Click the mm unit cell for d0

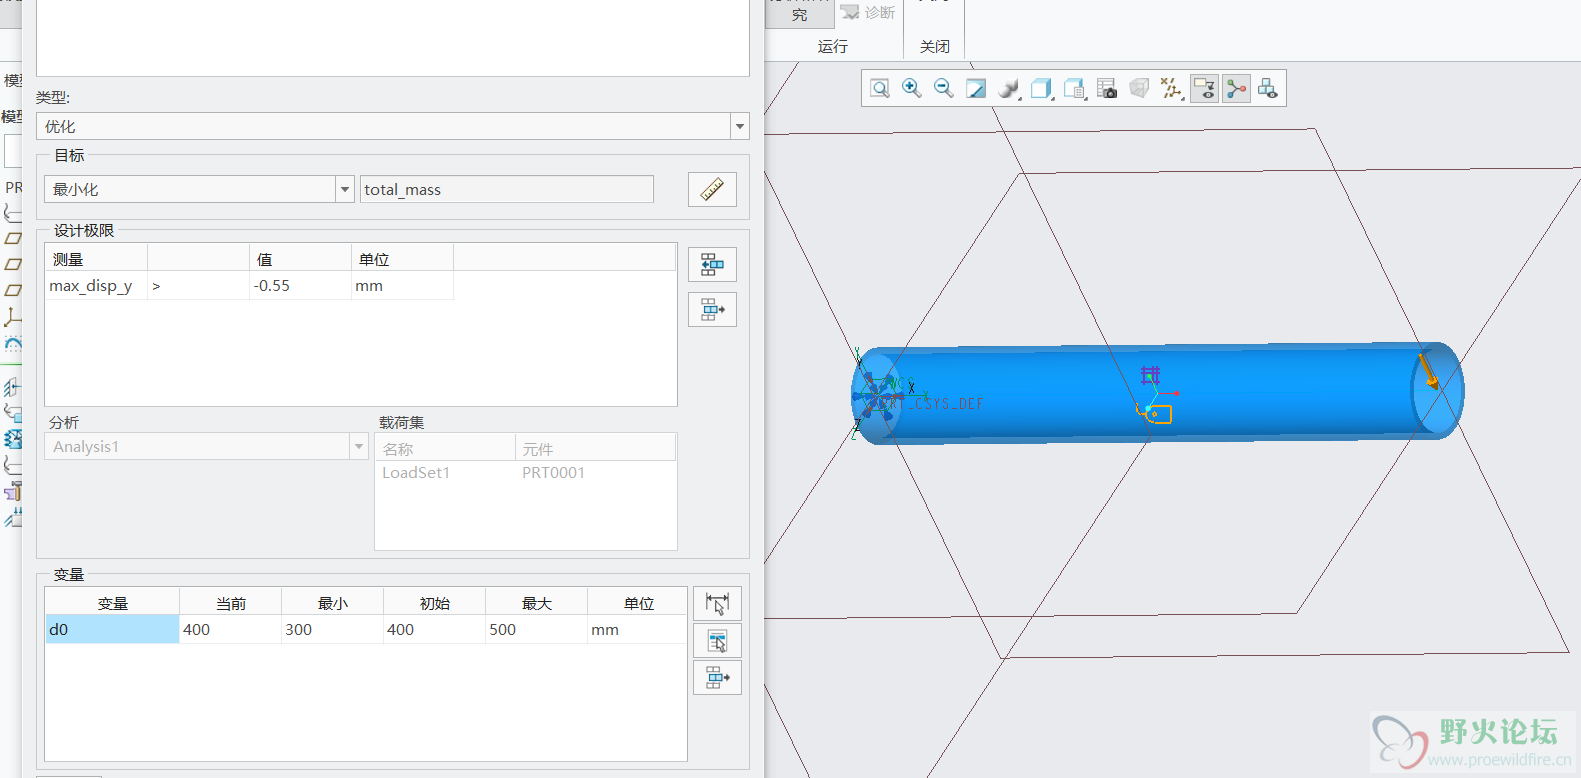click(637, 630)
